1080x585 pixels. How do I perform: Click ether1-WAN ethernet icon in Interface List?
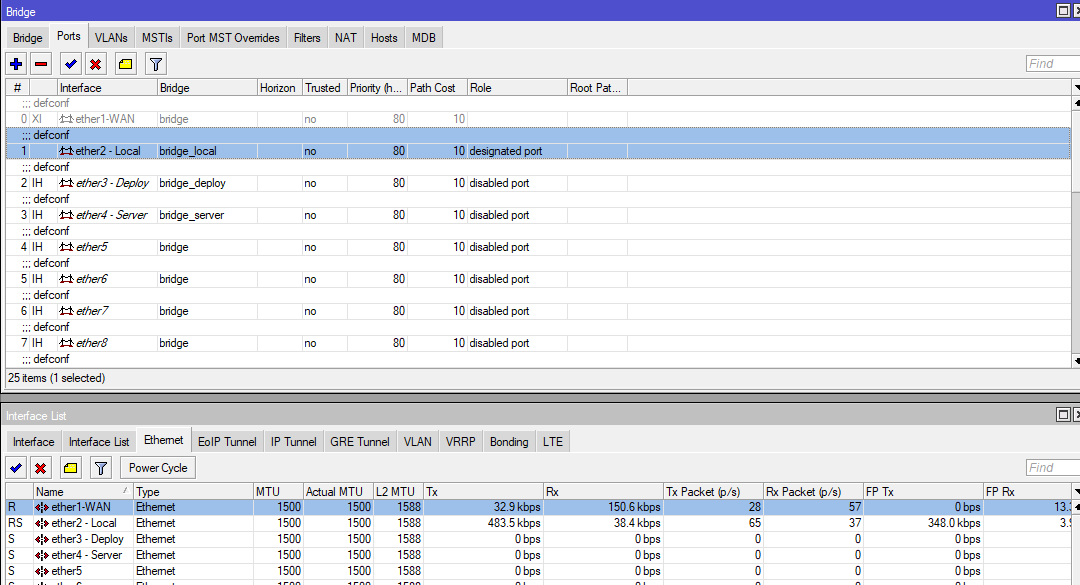coord(42,507)
